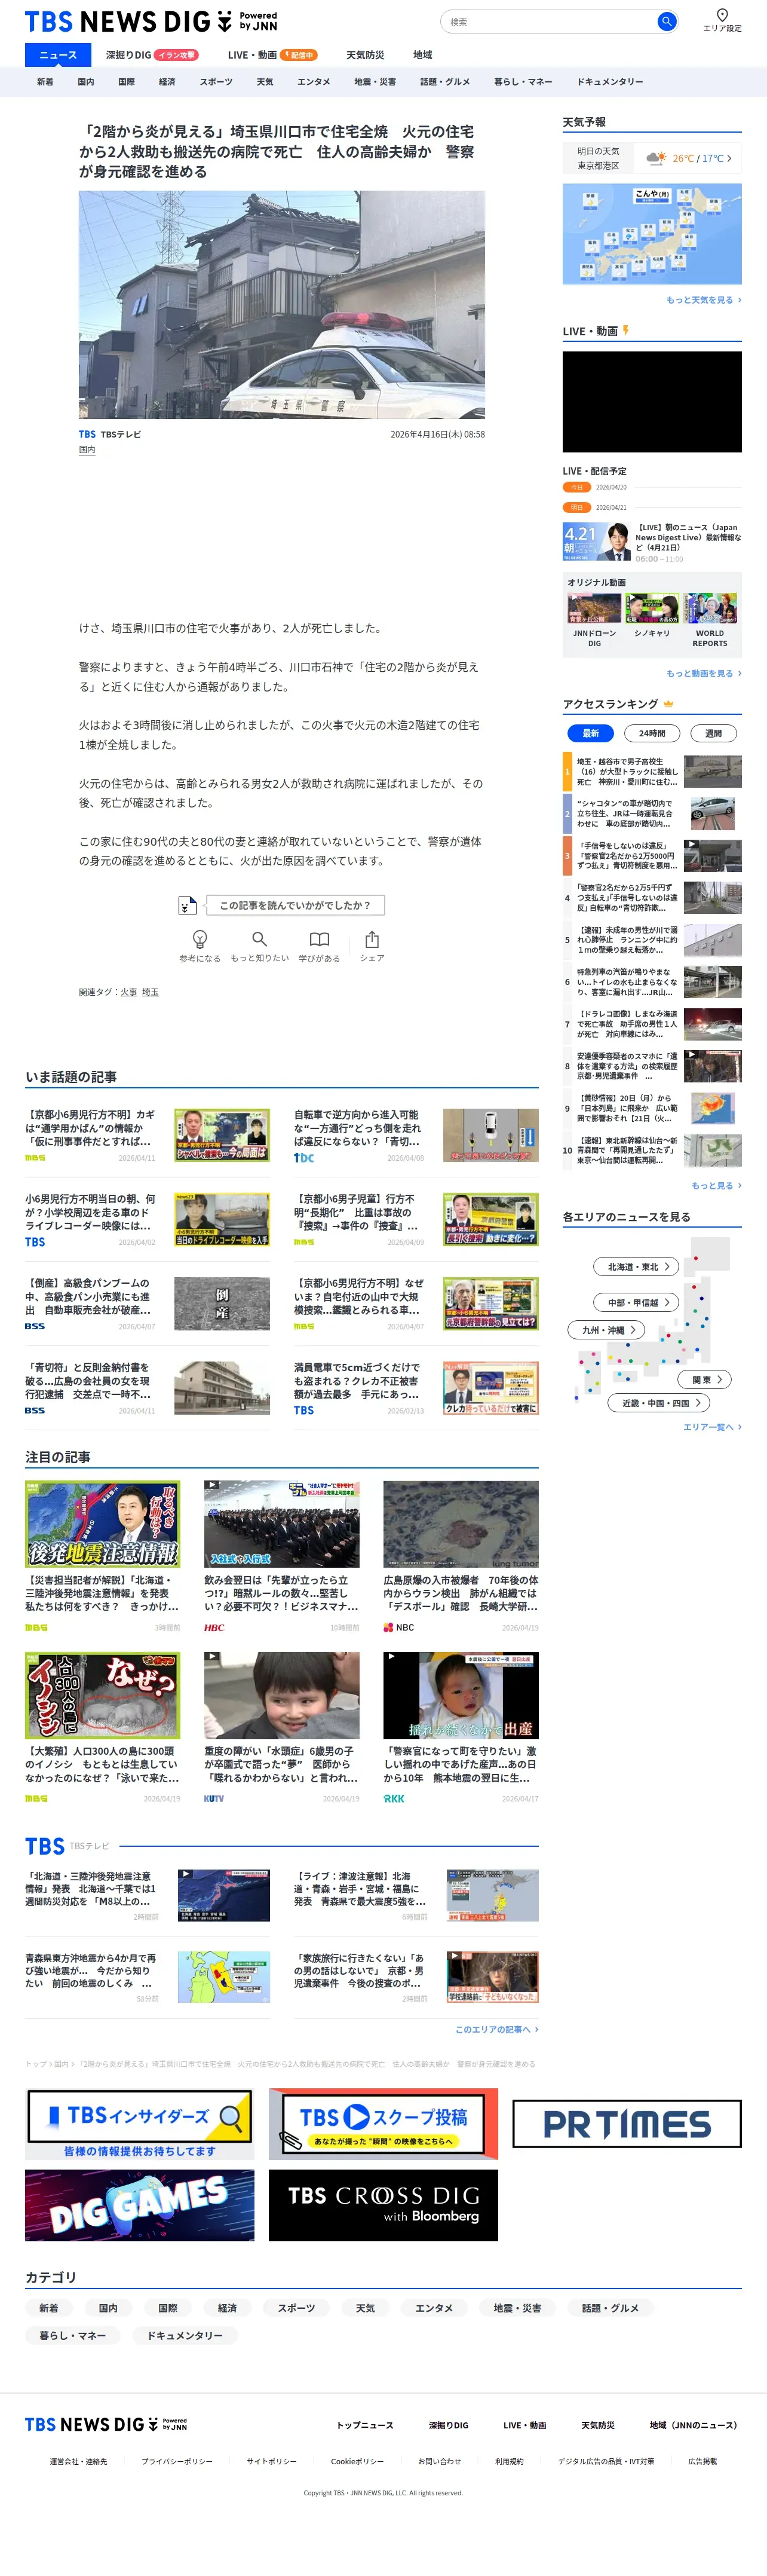Open the 天気防災 tab

click(365, 55)
